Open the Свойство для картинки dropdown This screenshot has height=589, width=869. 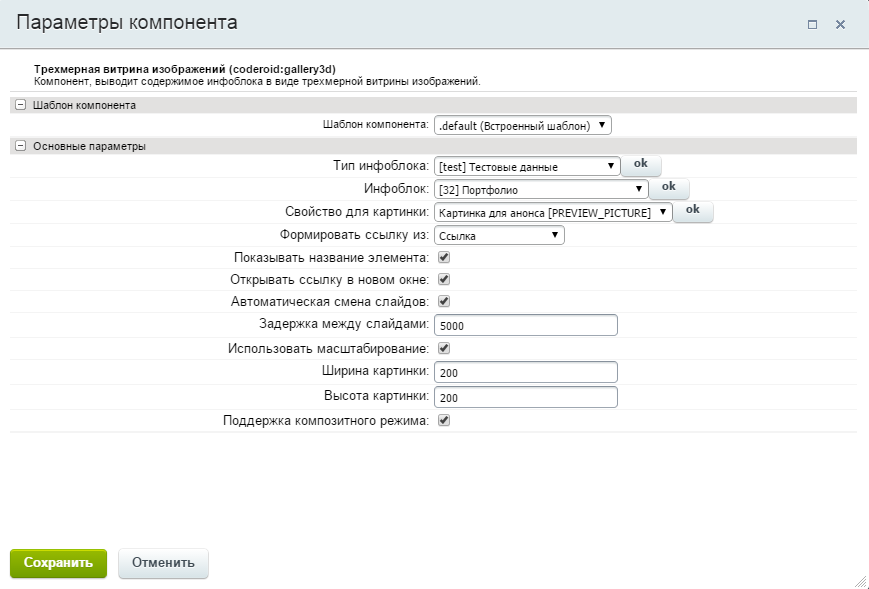point(552,212)
